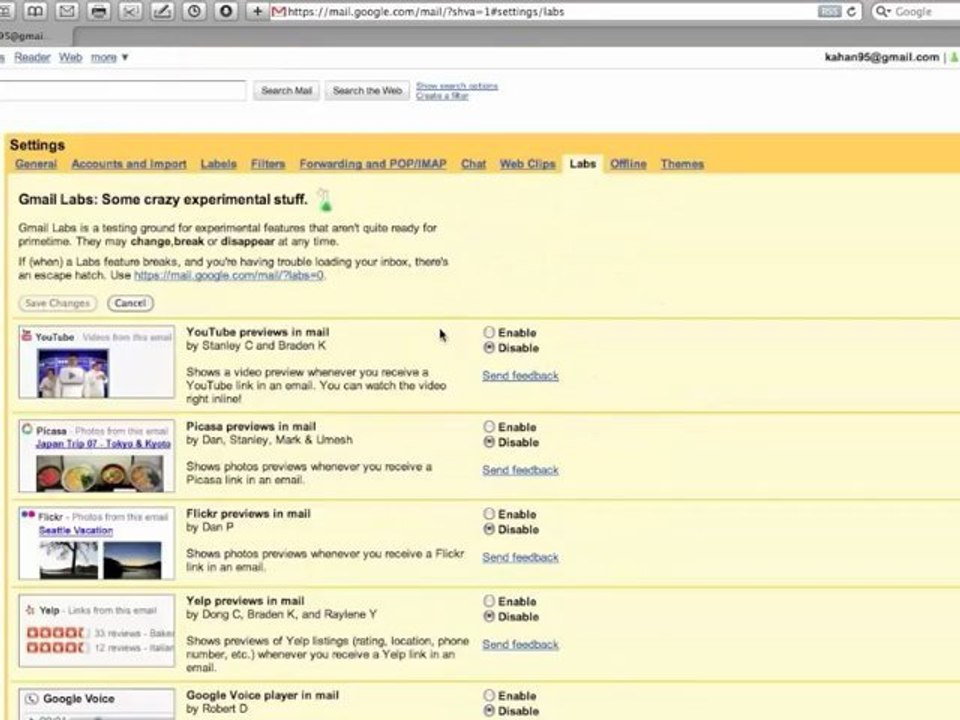Send feedback for Picasa previews
The height and width of the screenshot is (720, 960).
[x=520, y=470]
